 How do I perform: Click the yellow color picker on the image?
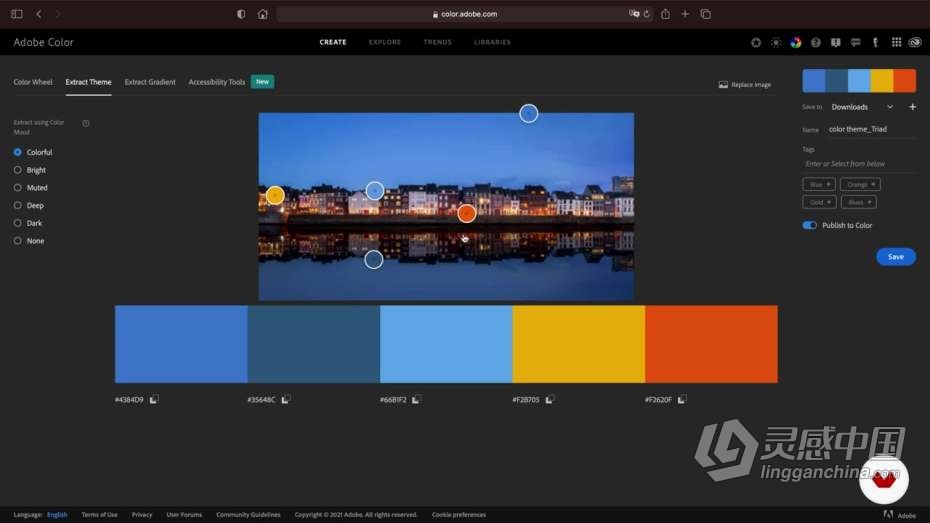pyautogui.click(x=275, y=195)
